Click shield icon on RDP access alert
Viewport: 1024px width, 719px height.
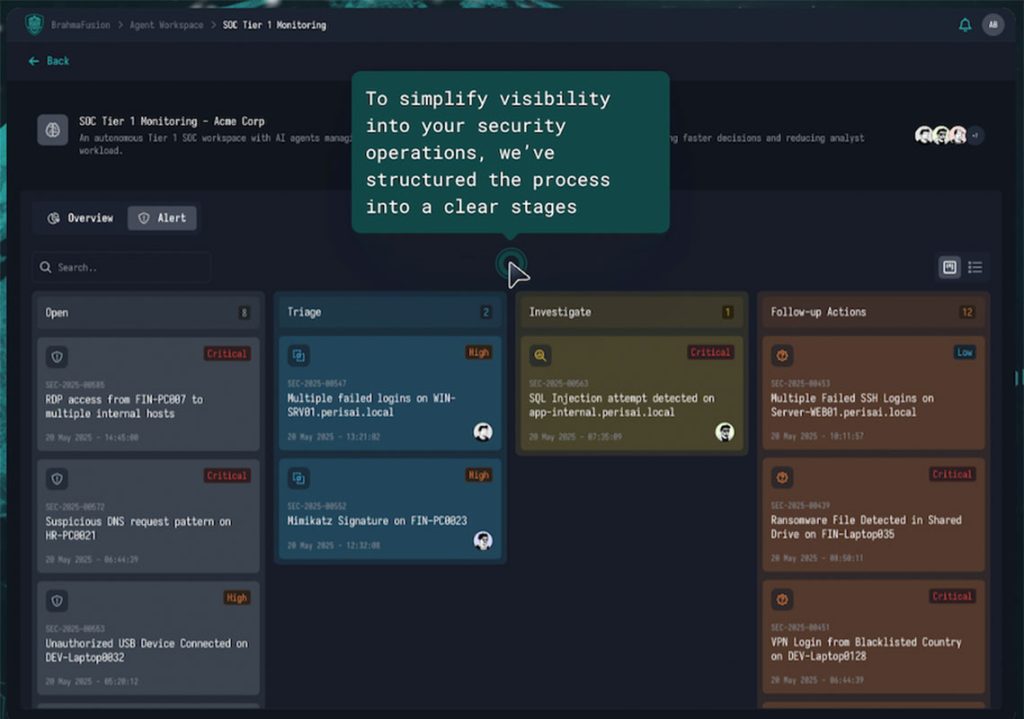(57, 357)
